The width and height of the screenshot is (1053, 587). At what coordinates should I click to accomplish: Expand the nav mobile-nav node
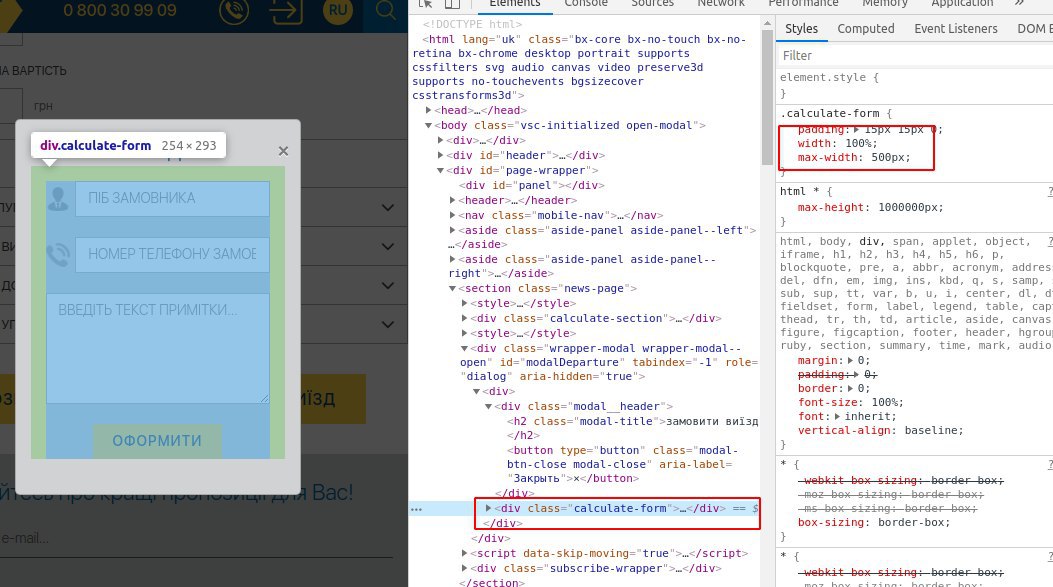453,216
